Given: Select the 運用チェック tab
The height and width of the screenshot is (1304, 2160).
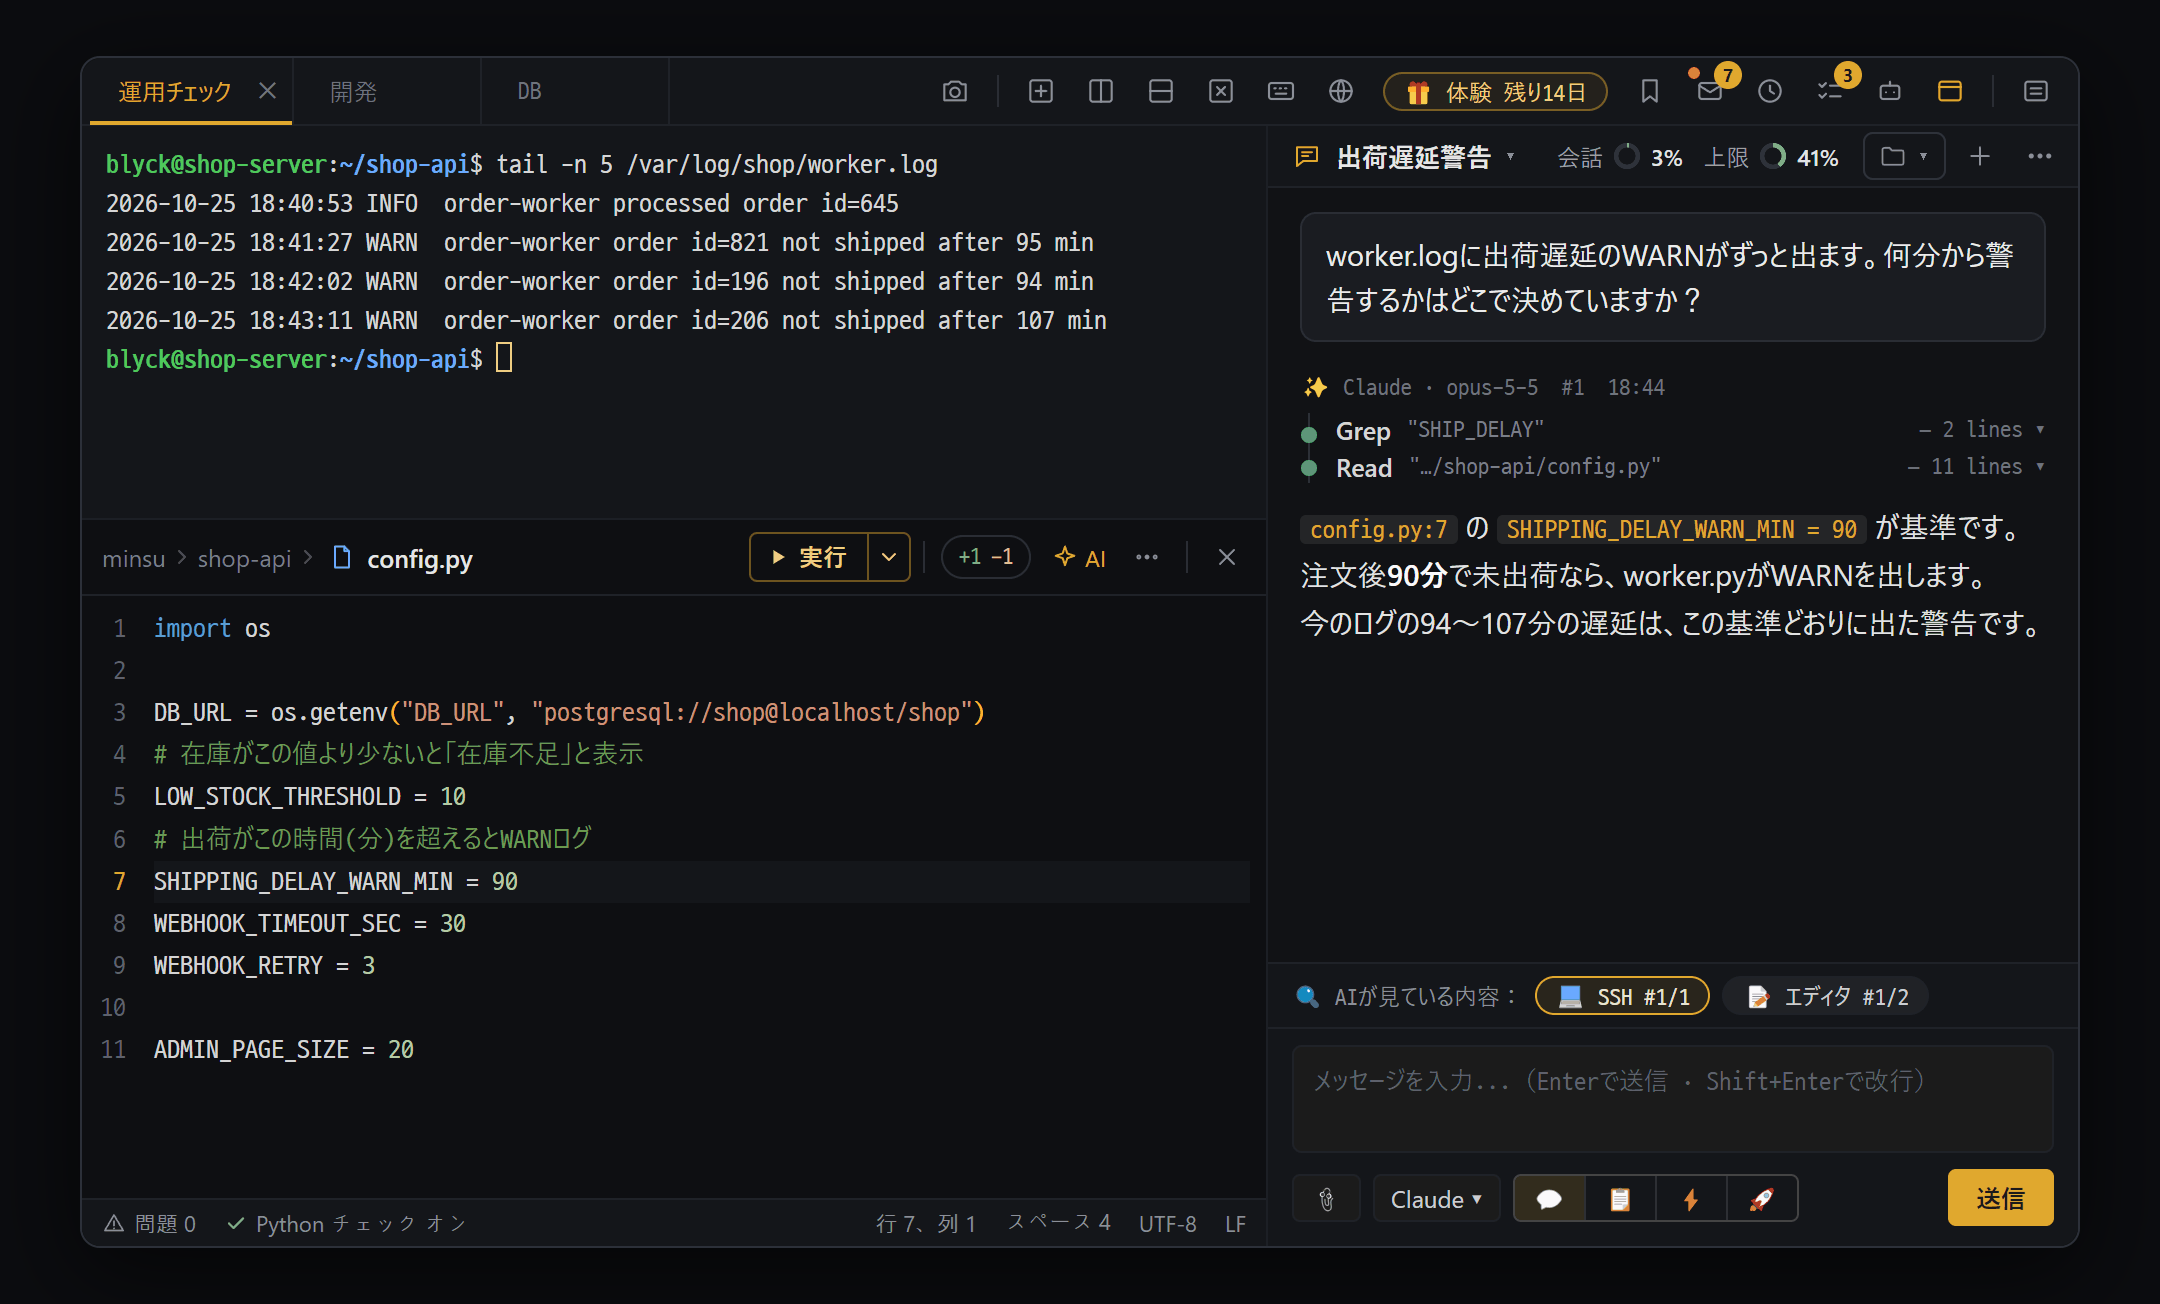Looking at the screenshot, I should point(175,92).
